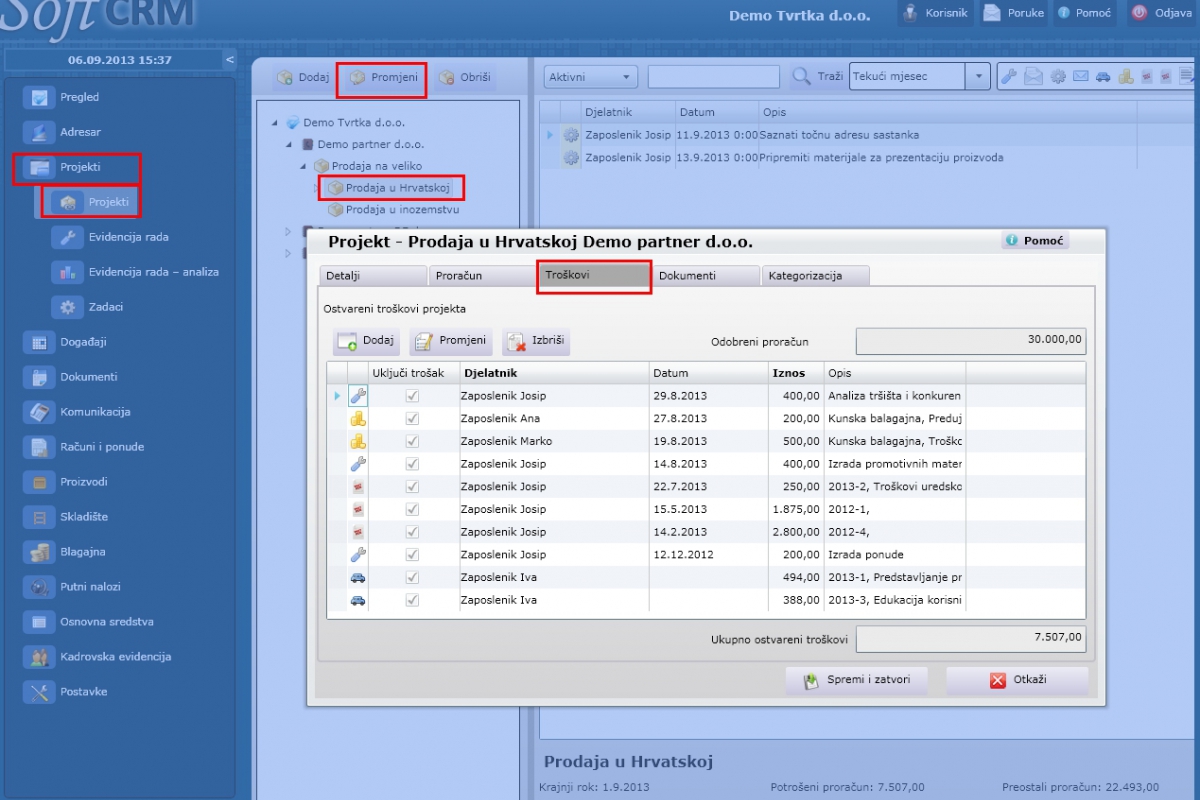Collapse the Demo Tvrtka d.o.o. tree node
This screenshot has width=1200, height=800.
275,123
